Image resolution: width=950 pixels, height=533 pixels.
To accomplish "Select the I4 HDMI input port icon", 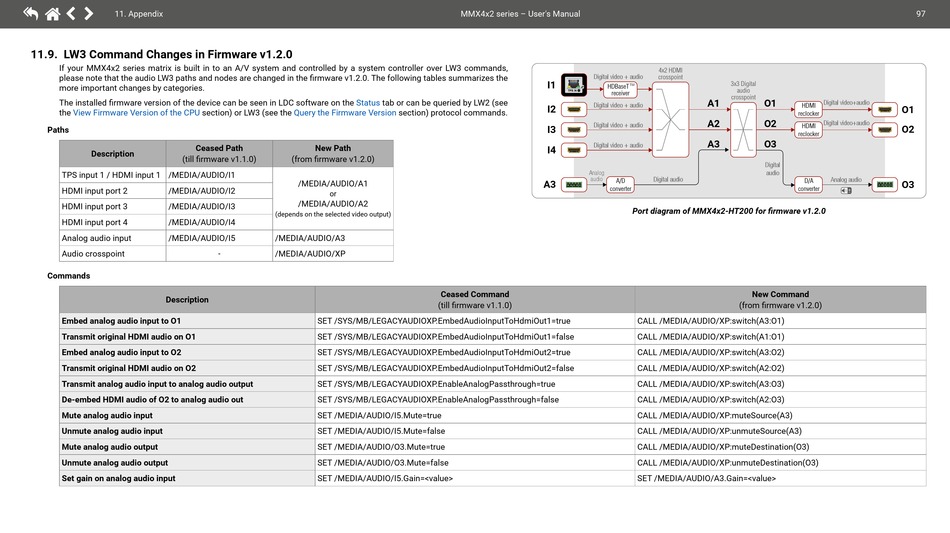I will [x=574, y=150].
